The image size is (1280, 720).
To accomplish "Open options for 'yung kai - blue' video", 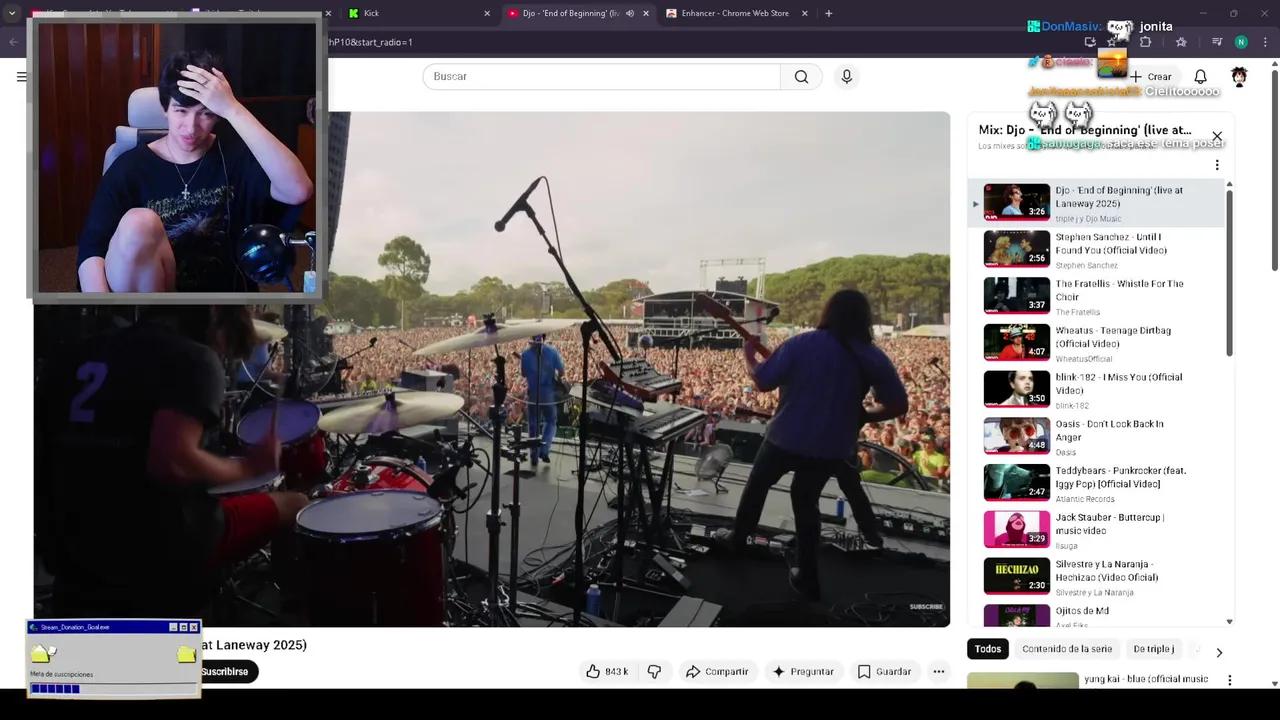I will (x=1229, y=680).
